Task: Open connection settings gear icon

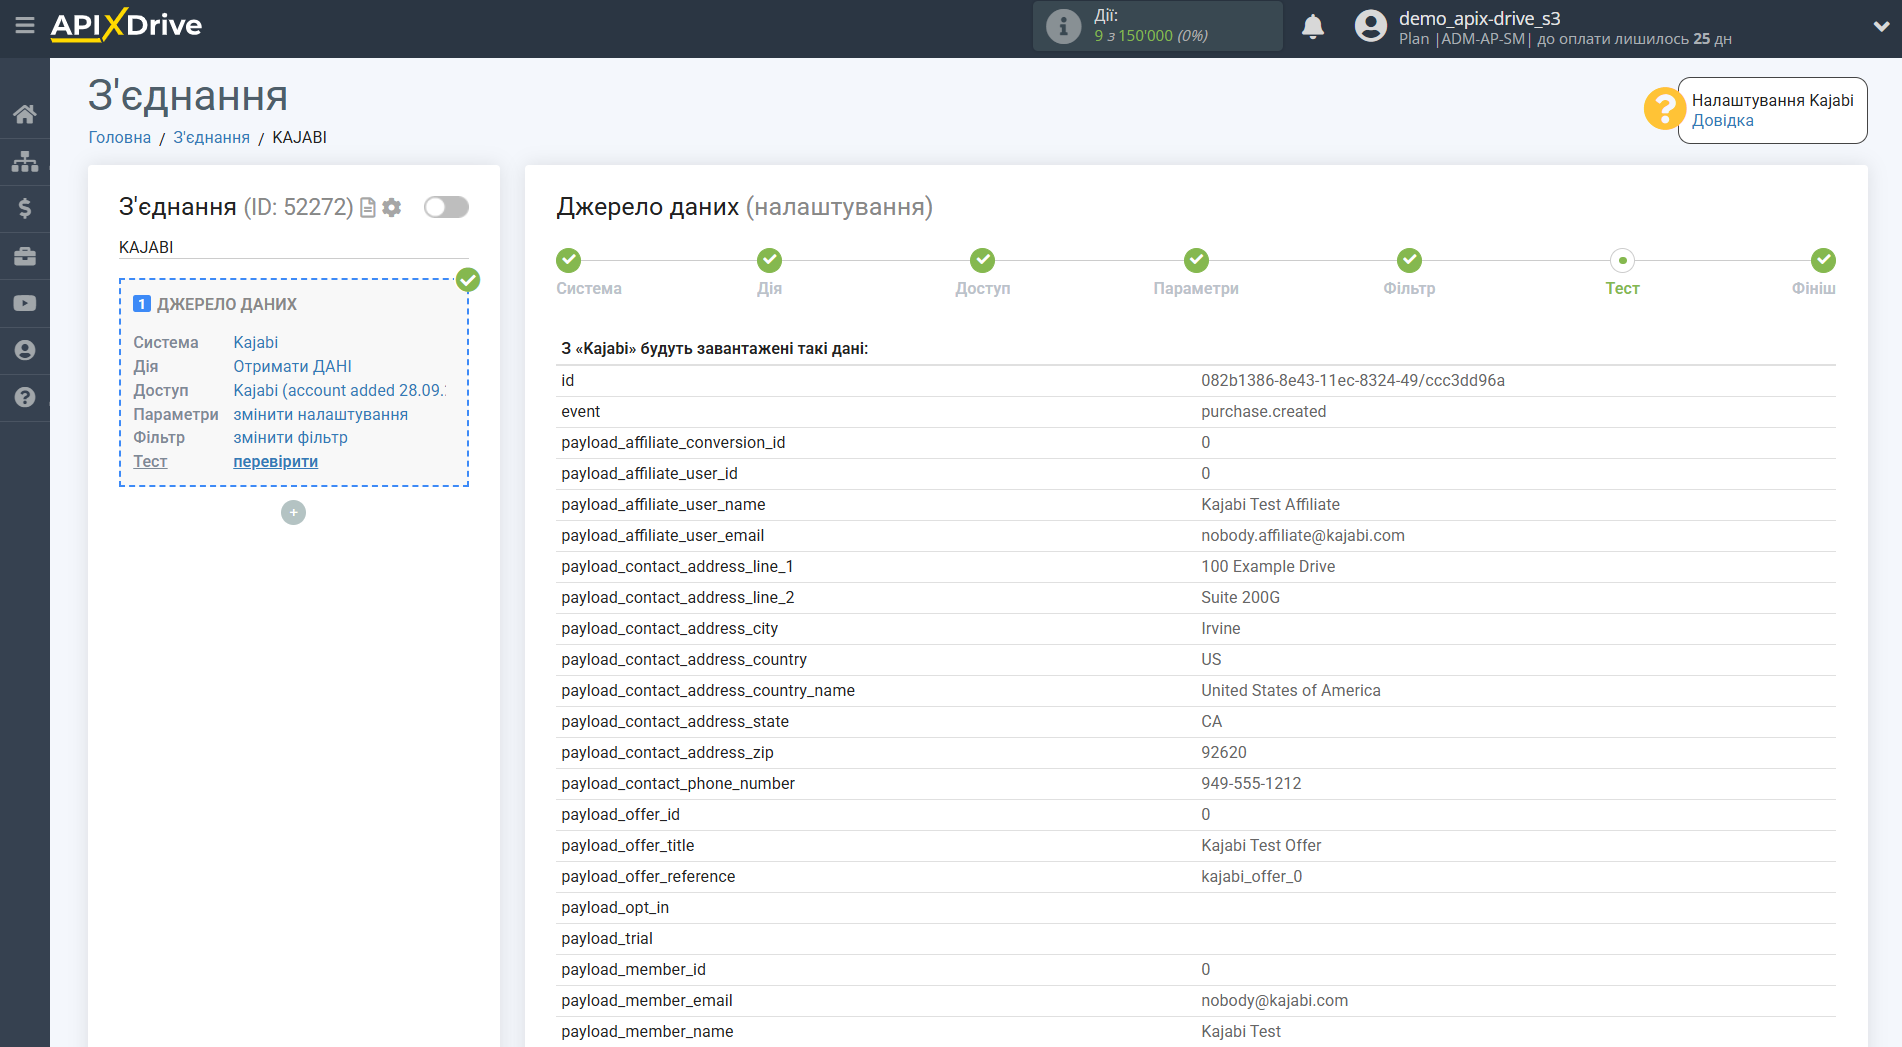Action: 392,207
